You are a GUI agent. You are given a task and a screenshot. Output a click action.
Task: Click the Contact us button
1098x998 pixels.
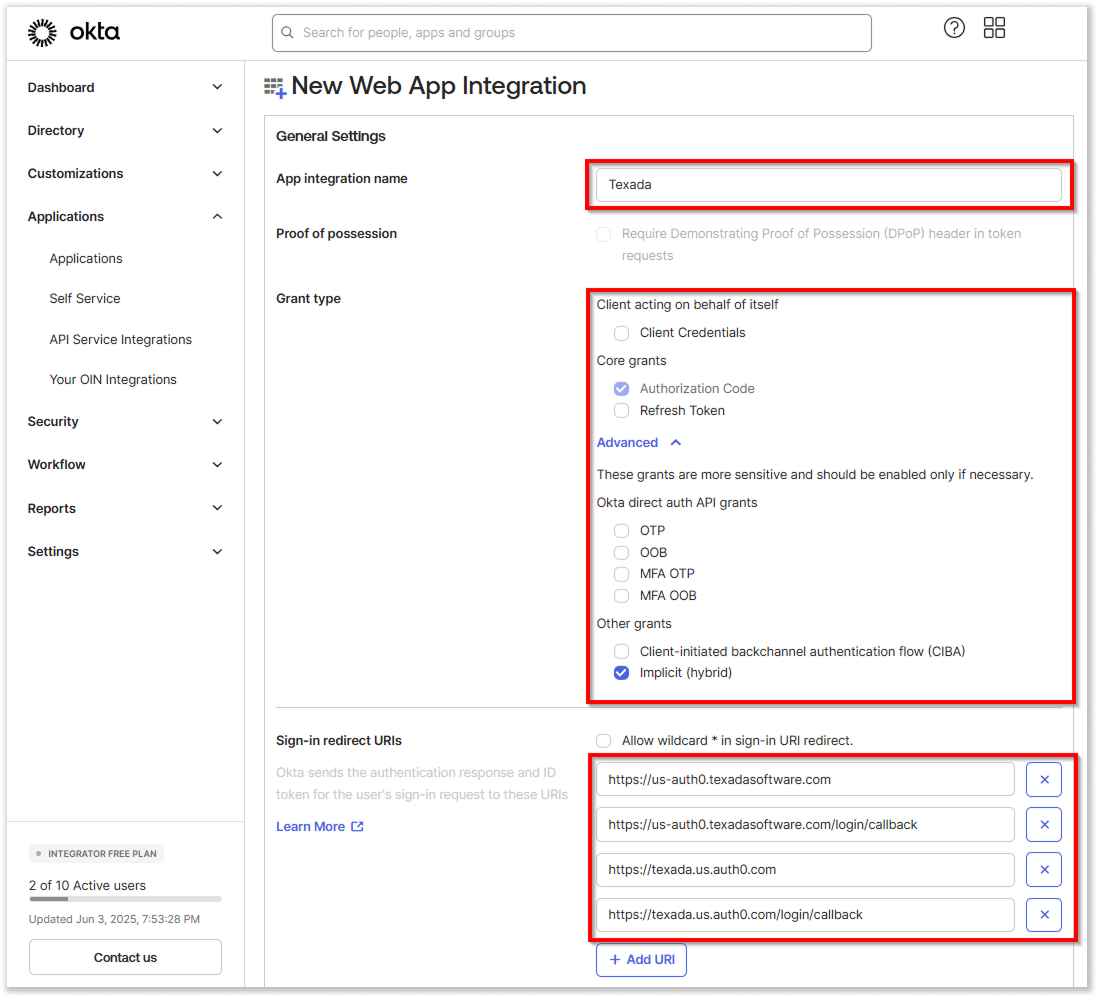(125, 957)
